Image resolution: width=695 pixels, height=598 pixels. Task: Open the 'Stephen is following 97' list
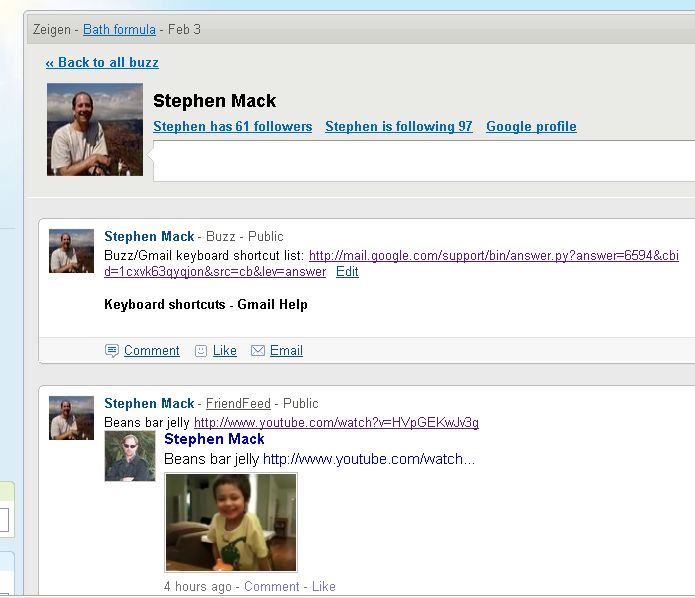click(398, 127)
